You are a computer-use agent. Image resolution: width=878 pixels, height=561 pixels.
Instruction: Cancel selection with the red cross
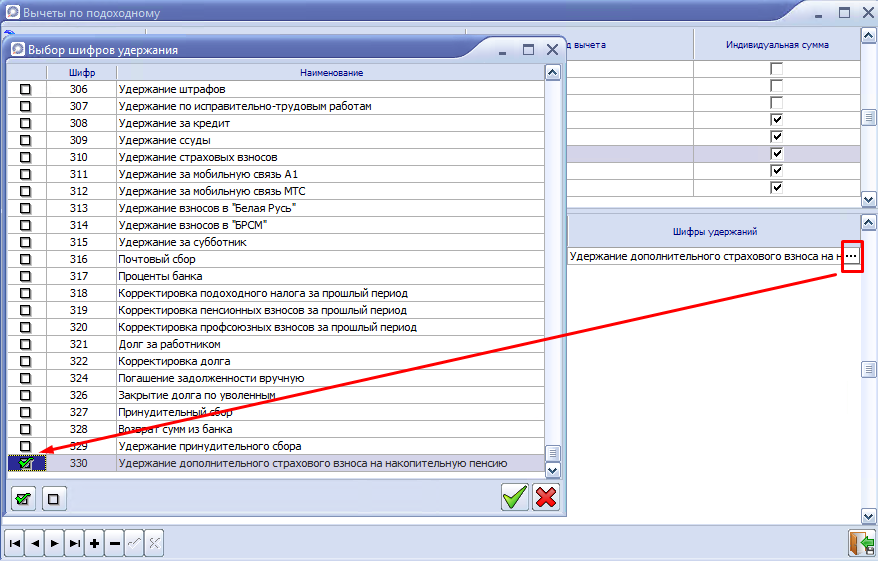tap(546, 497)
